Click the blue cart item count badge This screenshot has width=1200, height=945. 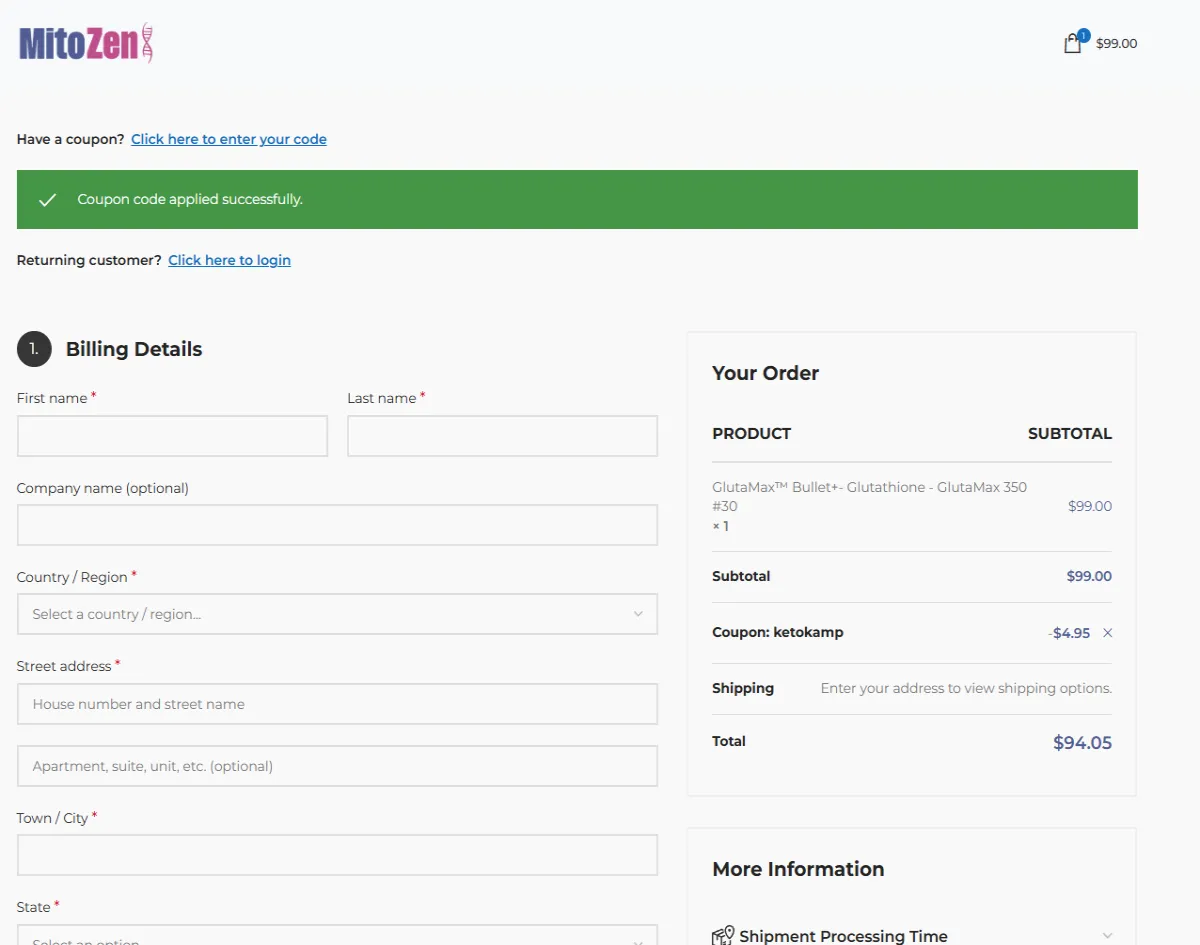1083,34
